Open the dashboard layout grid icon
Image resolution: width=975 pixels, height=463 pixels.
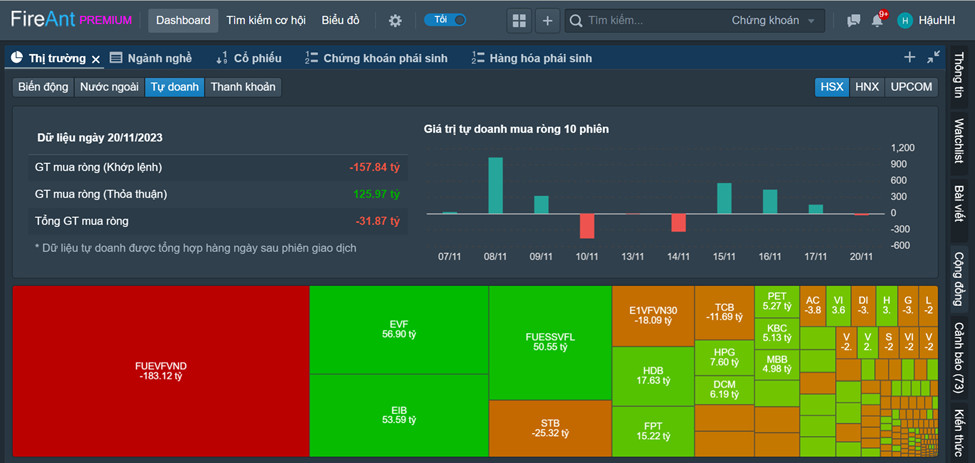(x=519, y=21)
